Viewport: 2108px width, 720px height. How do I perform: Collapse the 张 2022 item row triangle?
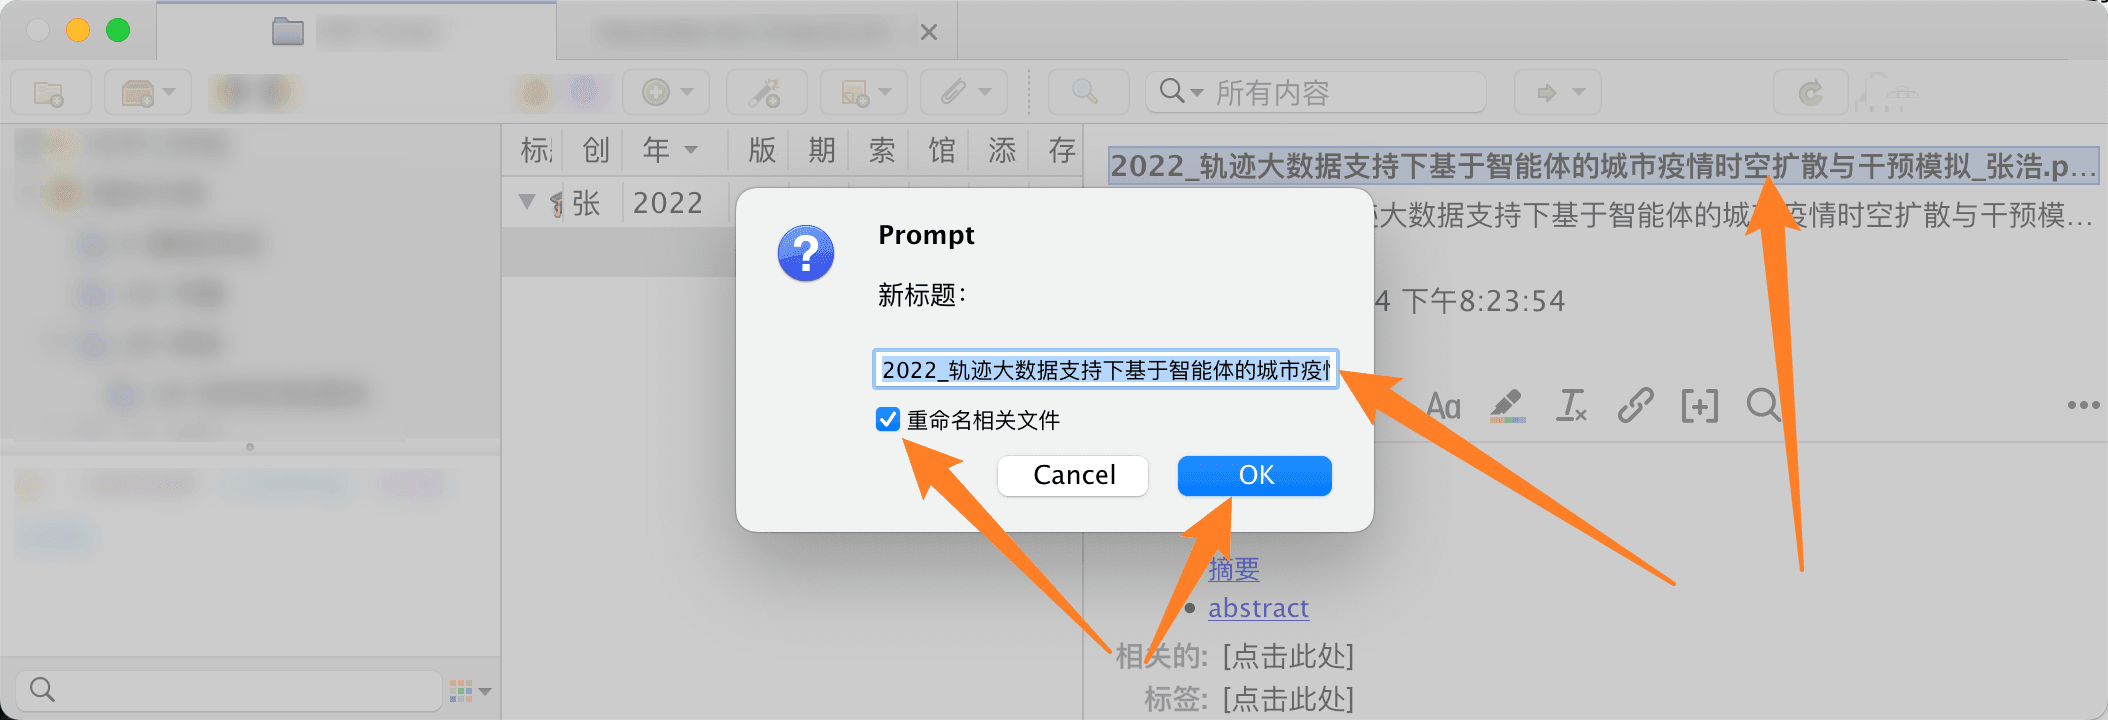[527, 202]
